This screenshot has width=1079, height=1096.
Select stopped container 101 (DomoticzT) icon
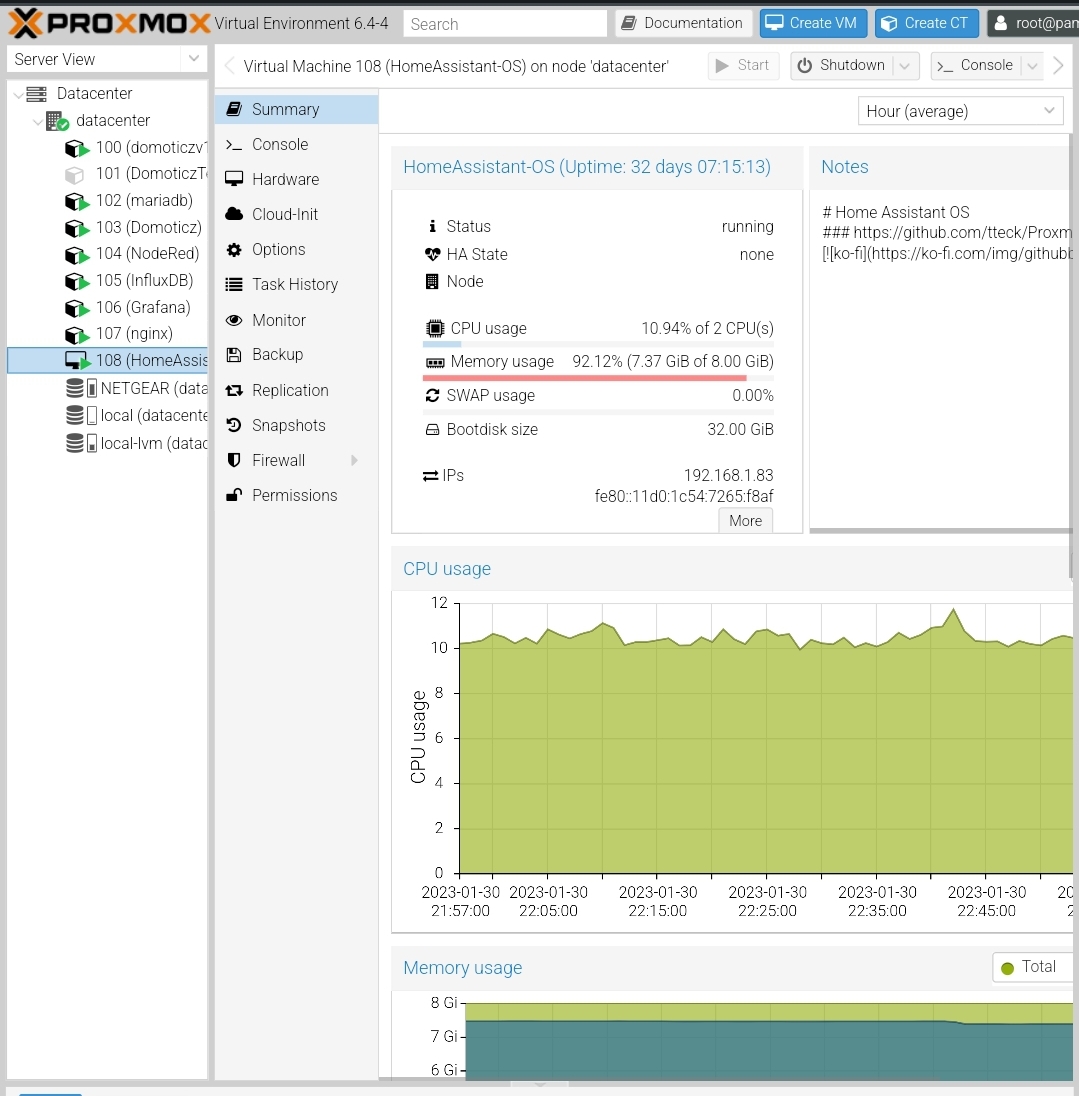pyautogui.click(x=75, y=174)
